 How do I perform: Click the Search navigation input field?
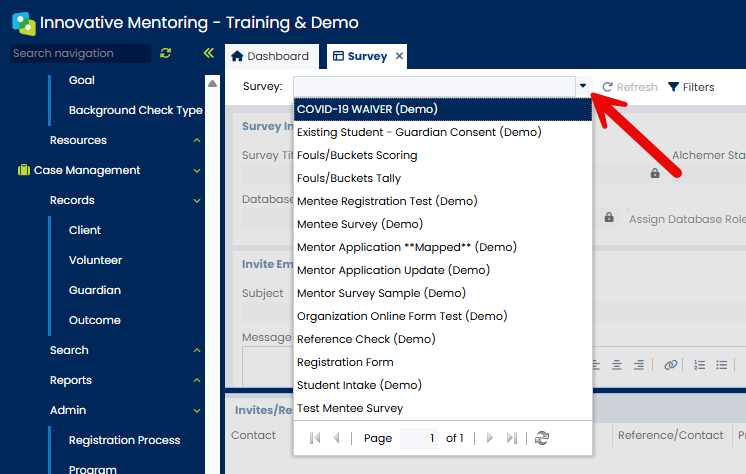[x=80, y=53]
